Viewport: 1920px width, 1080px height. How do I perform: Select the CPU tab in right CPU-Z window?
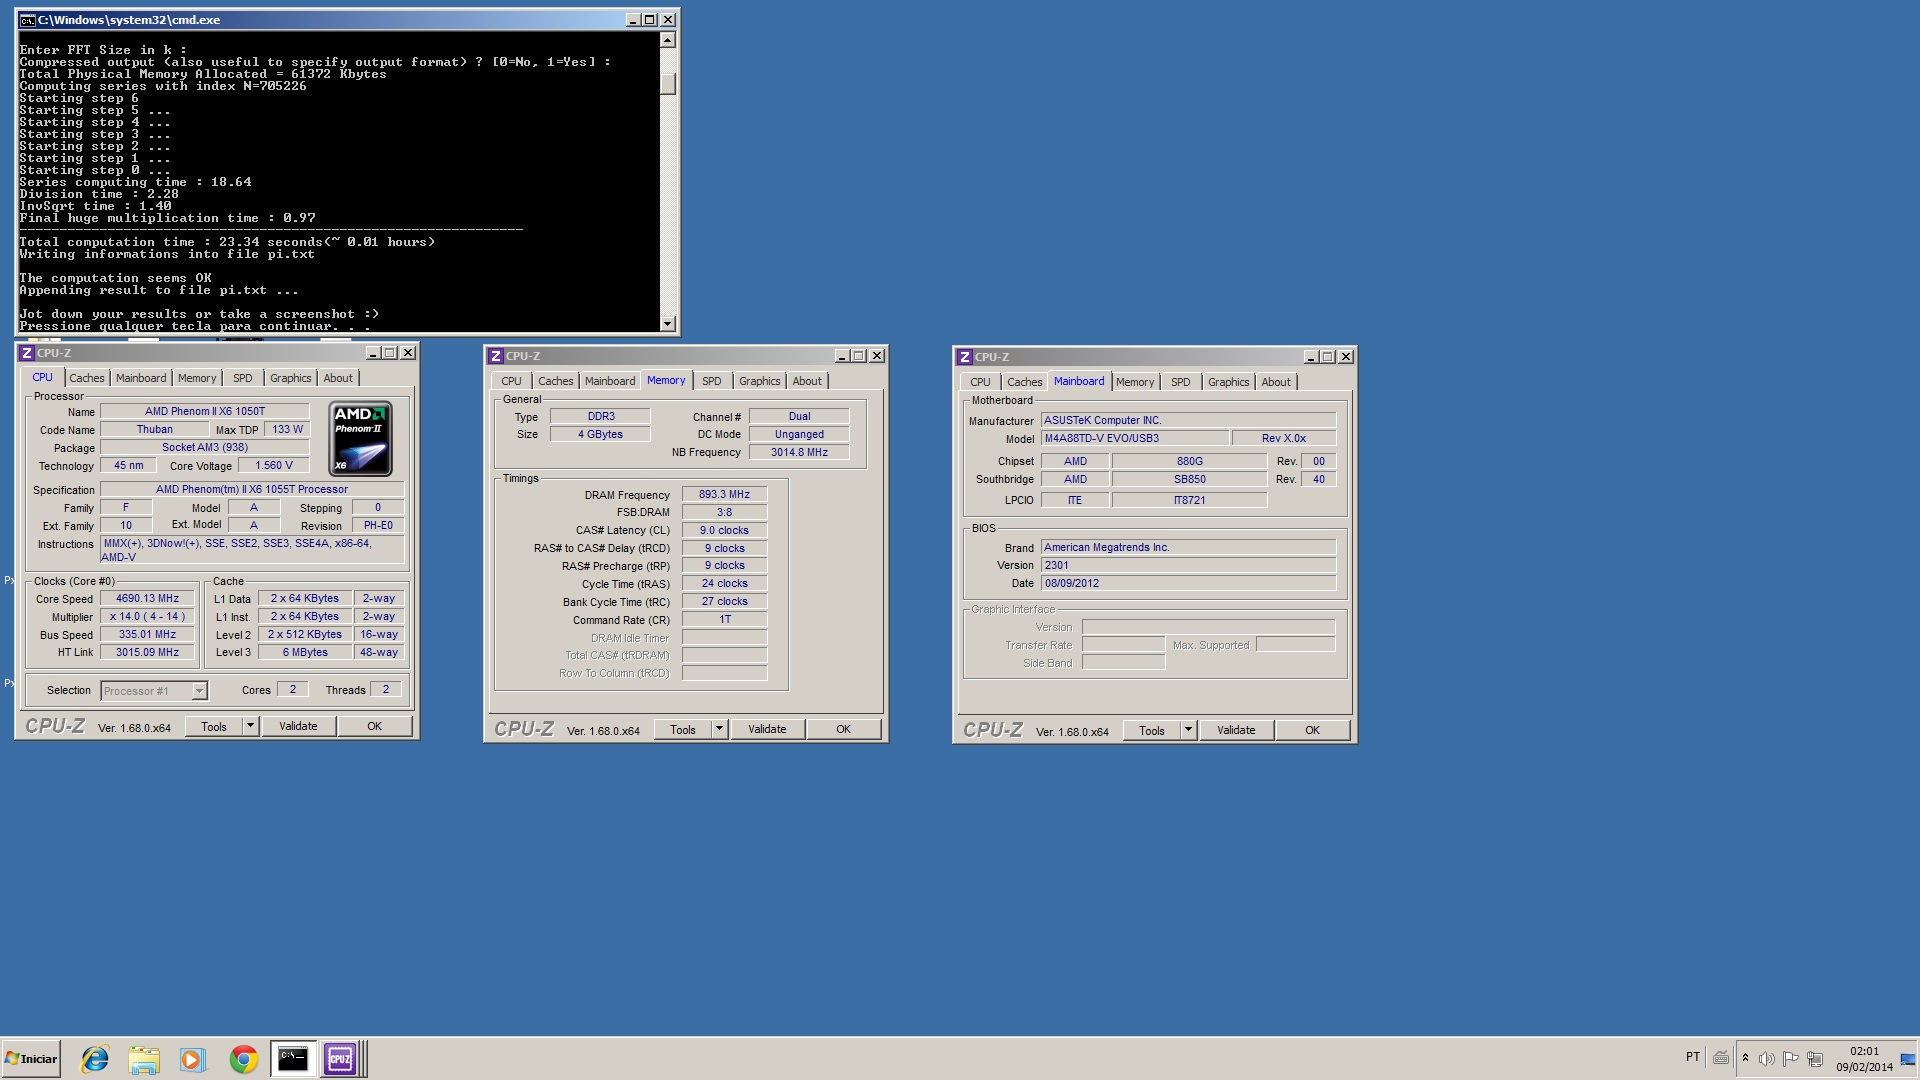point(980,382)
